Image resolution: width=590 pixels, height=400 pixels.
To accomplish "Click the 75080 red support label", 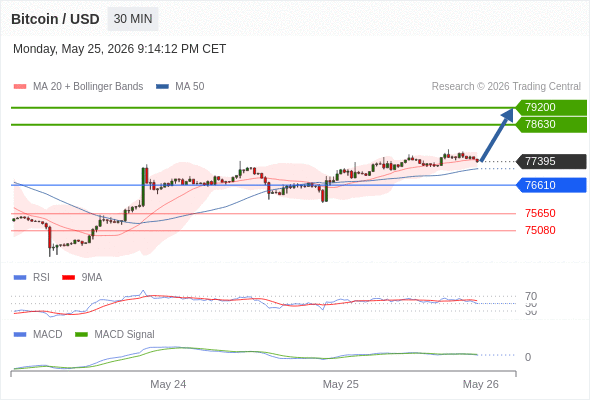I will click(540, 230).
